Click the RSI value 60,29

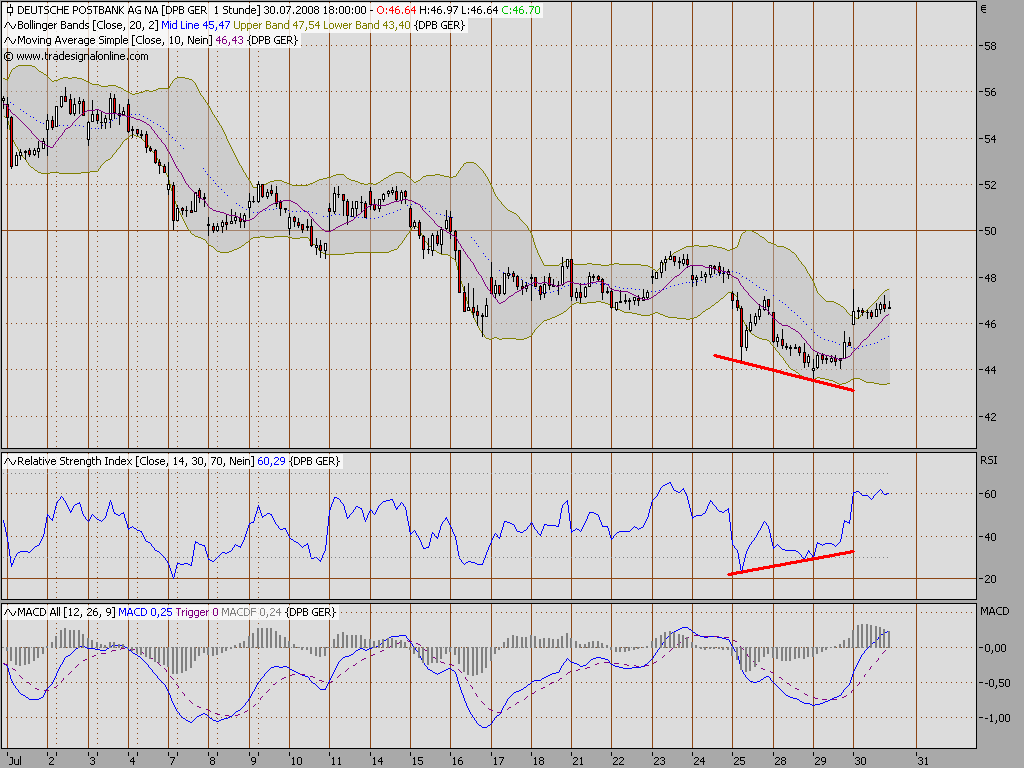[272, 461]
